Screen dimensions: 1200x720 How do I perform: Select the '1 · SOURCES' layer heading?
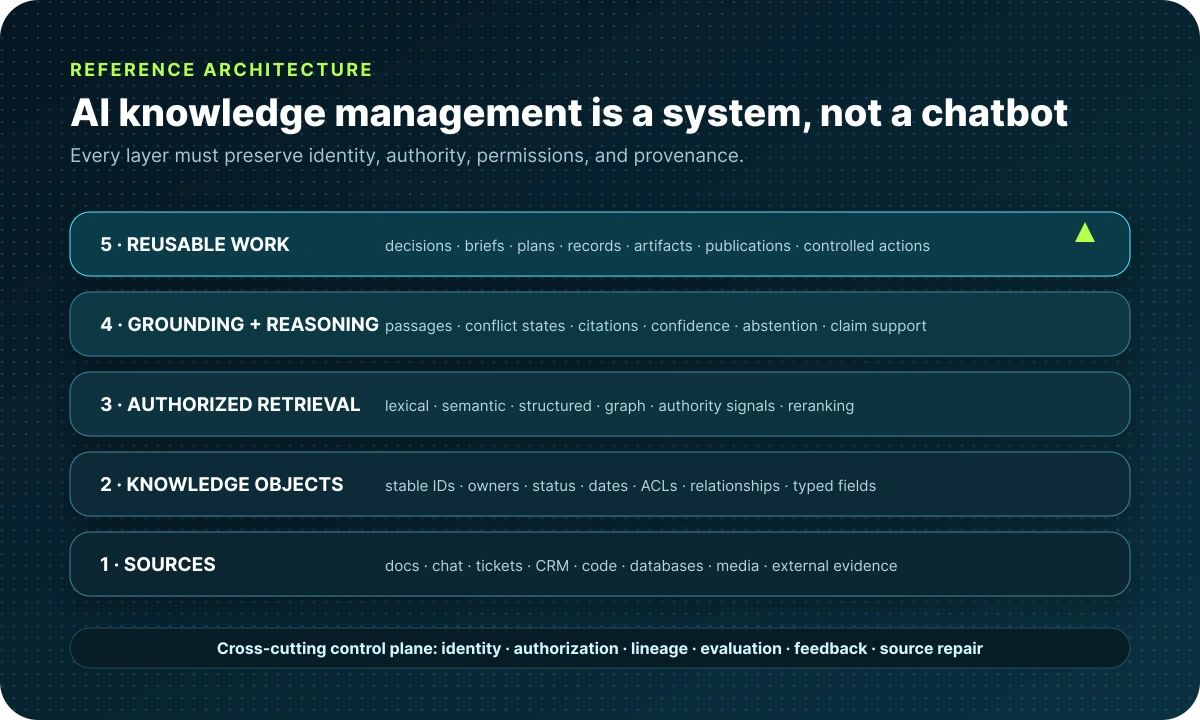(158, 564)
